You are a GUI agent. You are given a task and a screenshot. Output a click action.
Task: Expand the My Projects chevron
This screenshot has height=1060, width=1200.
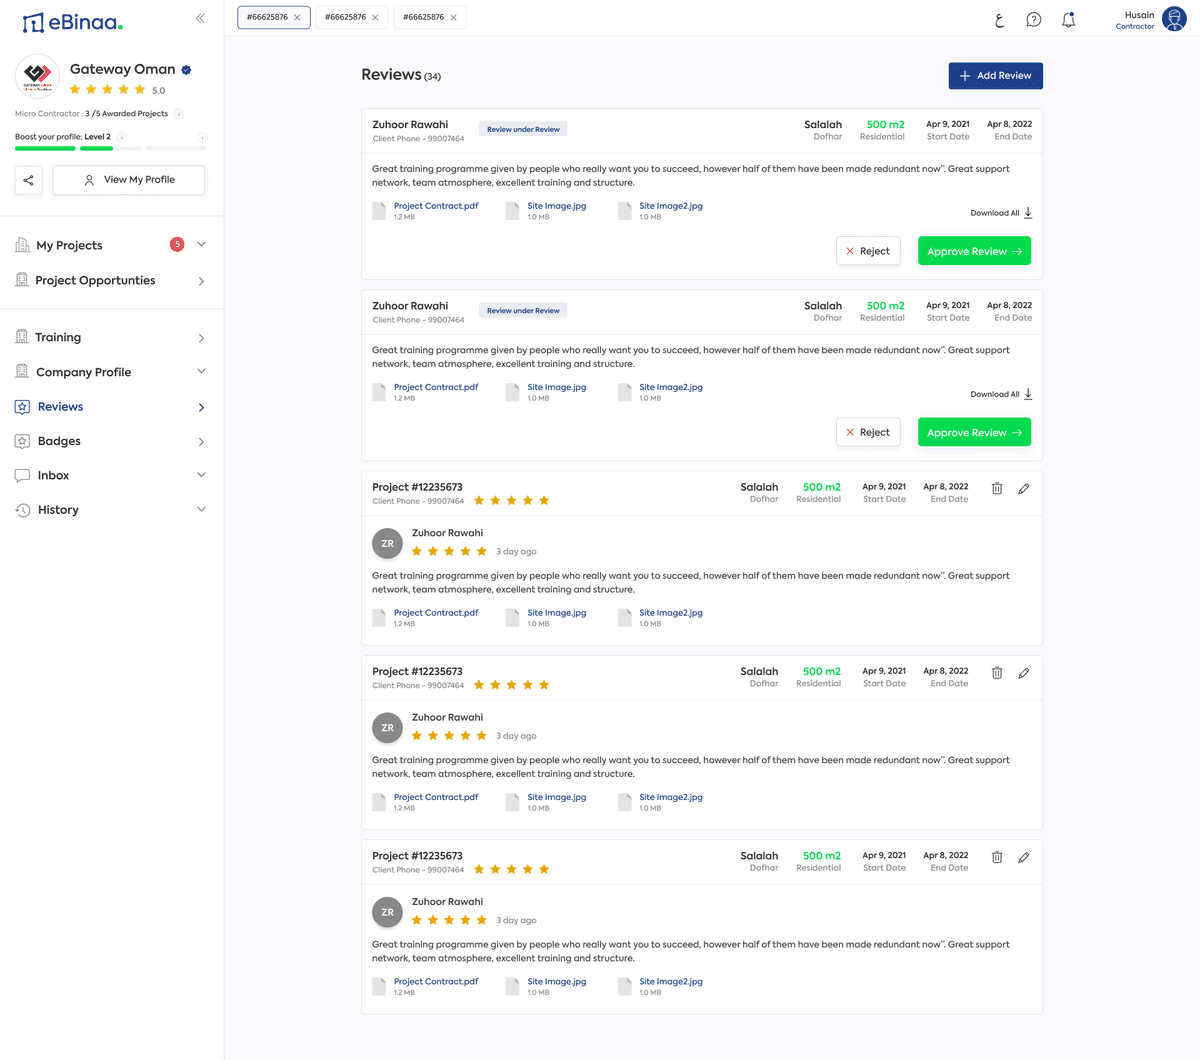(201, 244)
